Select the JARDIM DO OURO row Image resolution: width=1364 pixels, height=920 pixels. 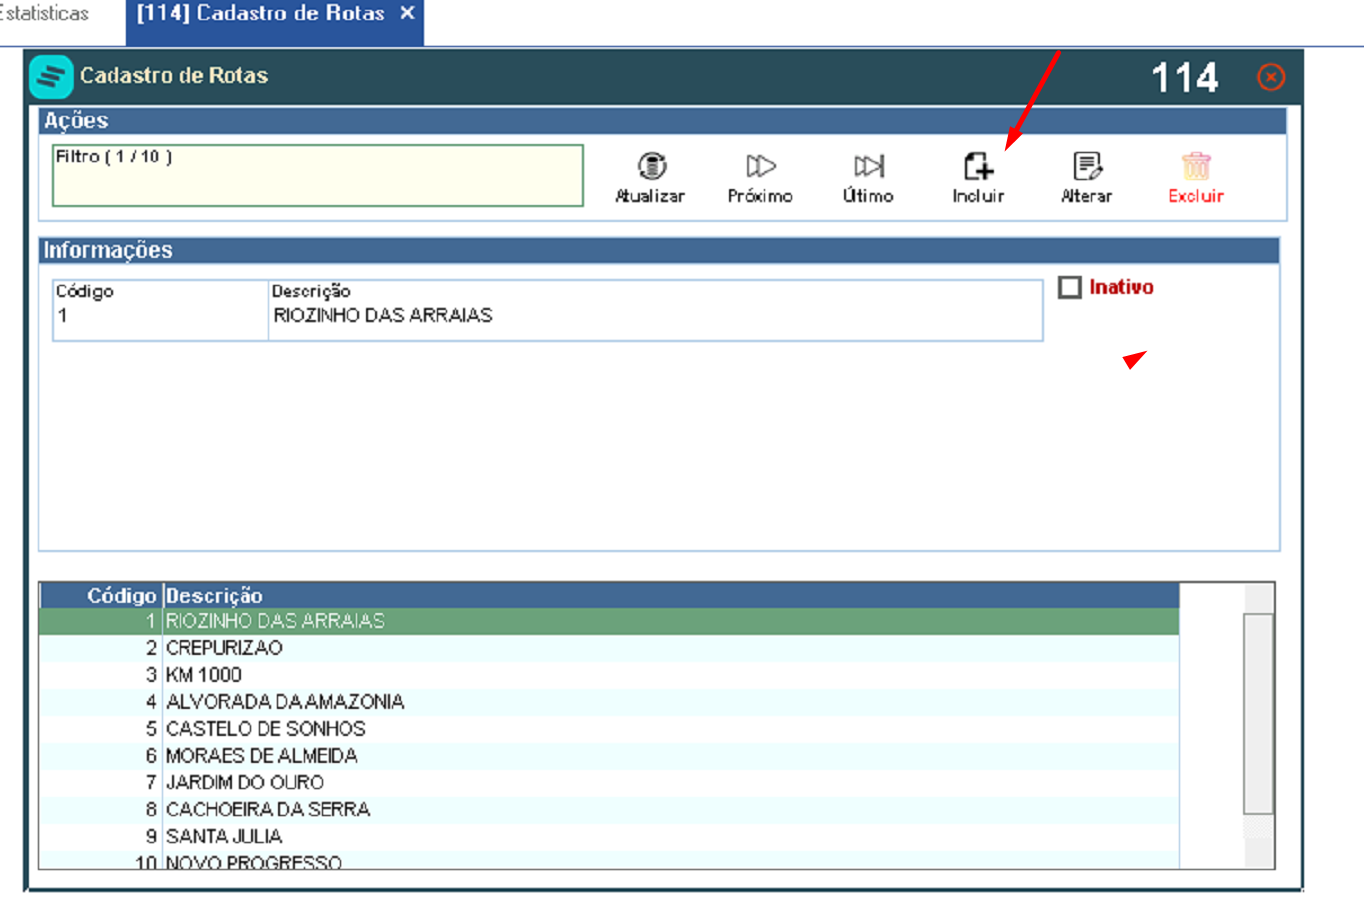609,783
